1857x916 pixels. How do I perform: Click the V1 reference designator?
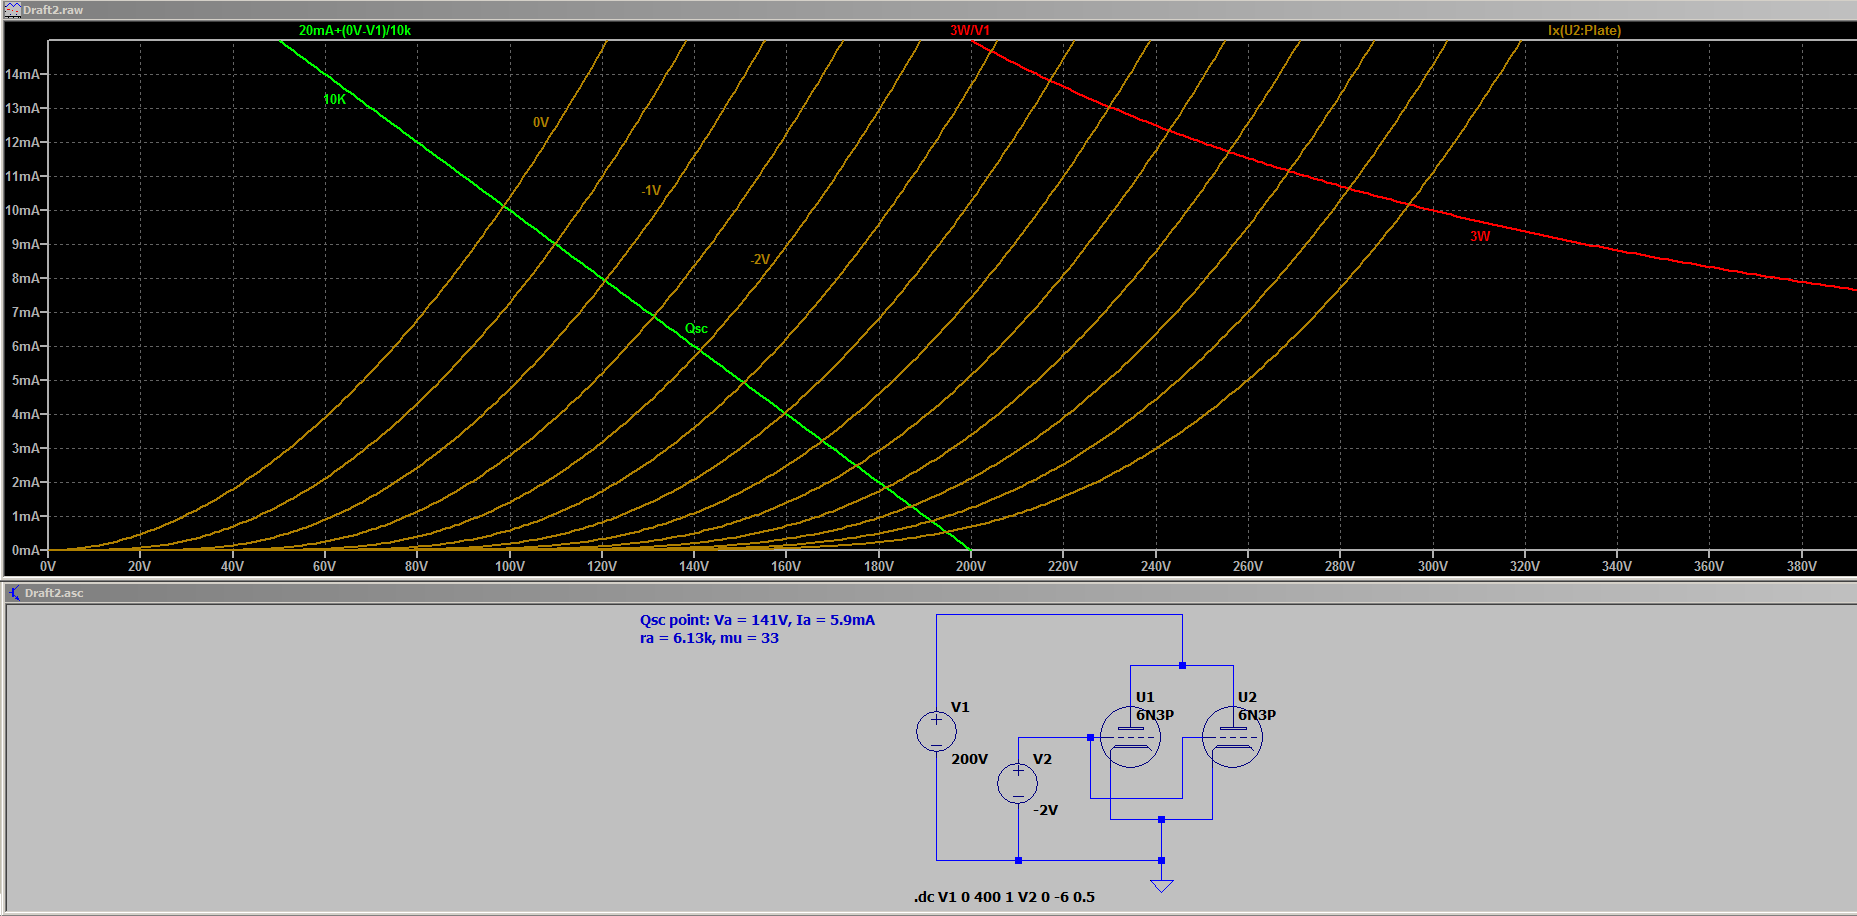click(960, 707)
